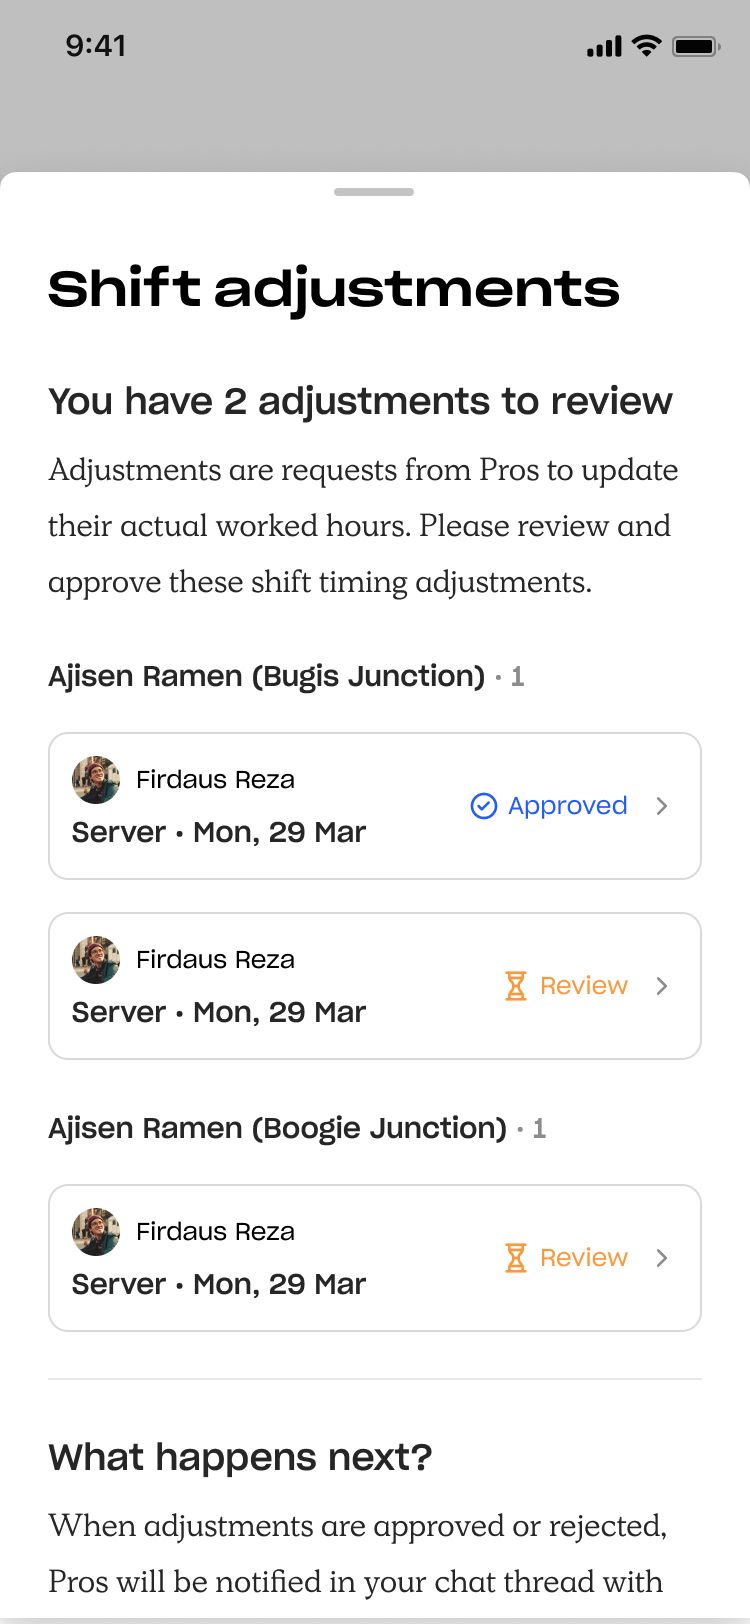Tap the avatar on the Approved adjustment card

[96, 780]
